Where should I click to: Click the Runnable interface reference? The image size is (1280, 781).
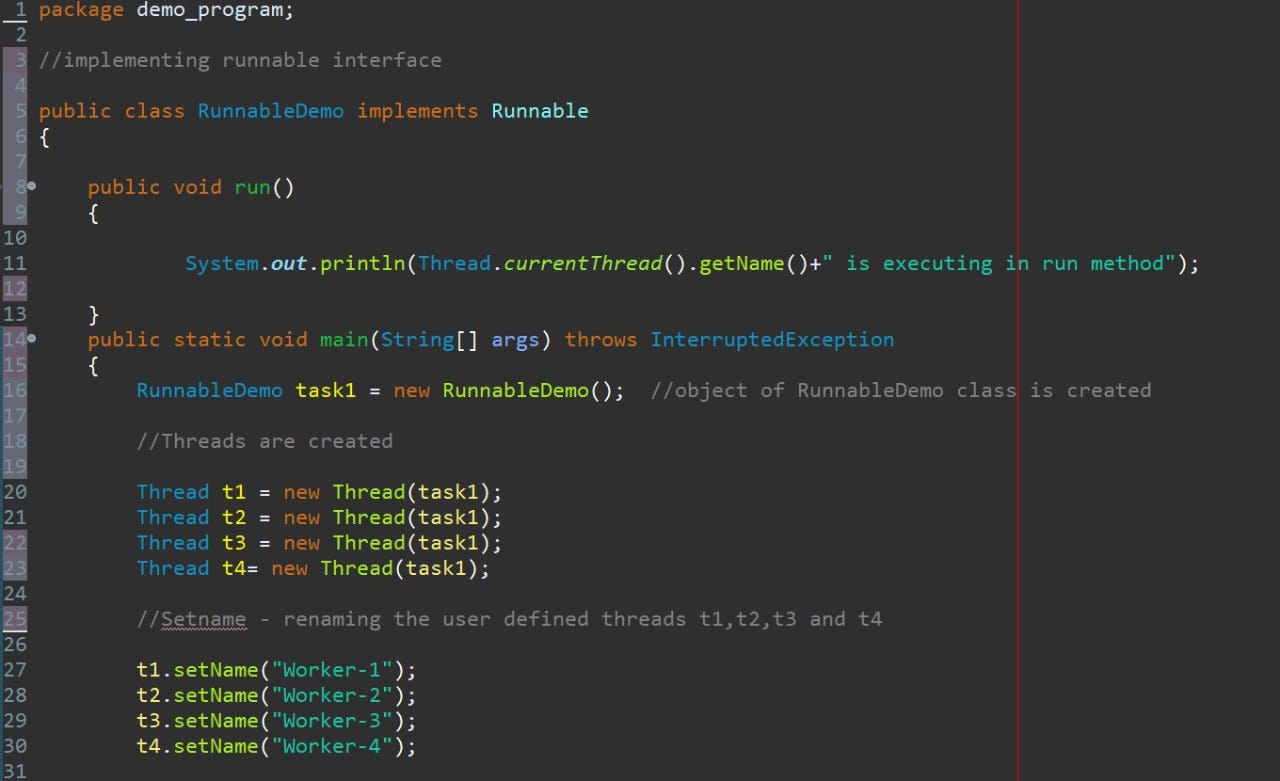point(539,110)
